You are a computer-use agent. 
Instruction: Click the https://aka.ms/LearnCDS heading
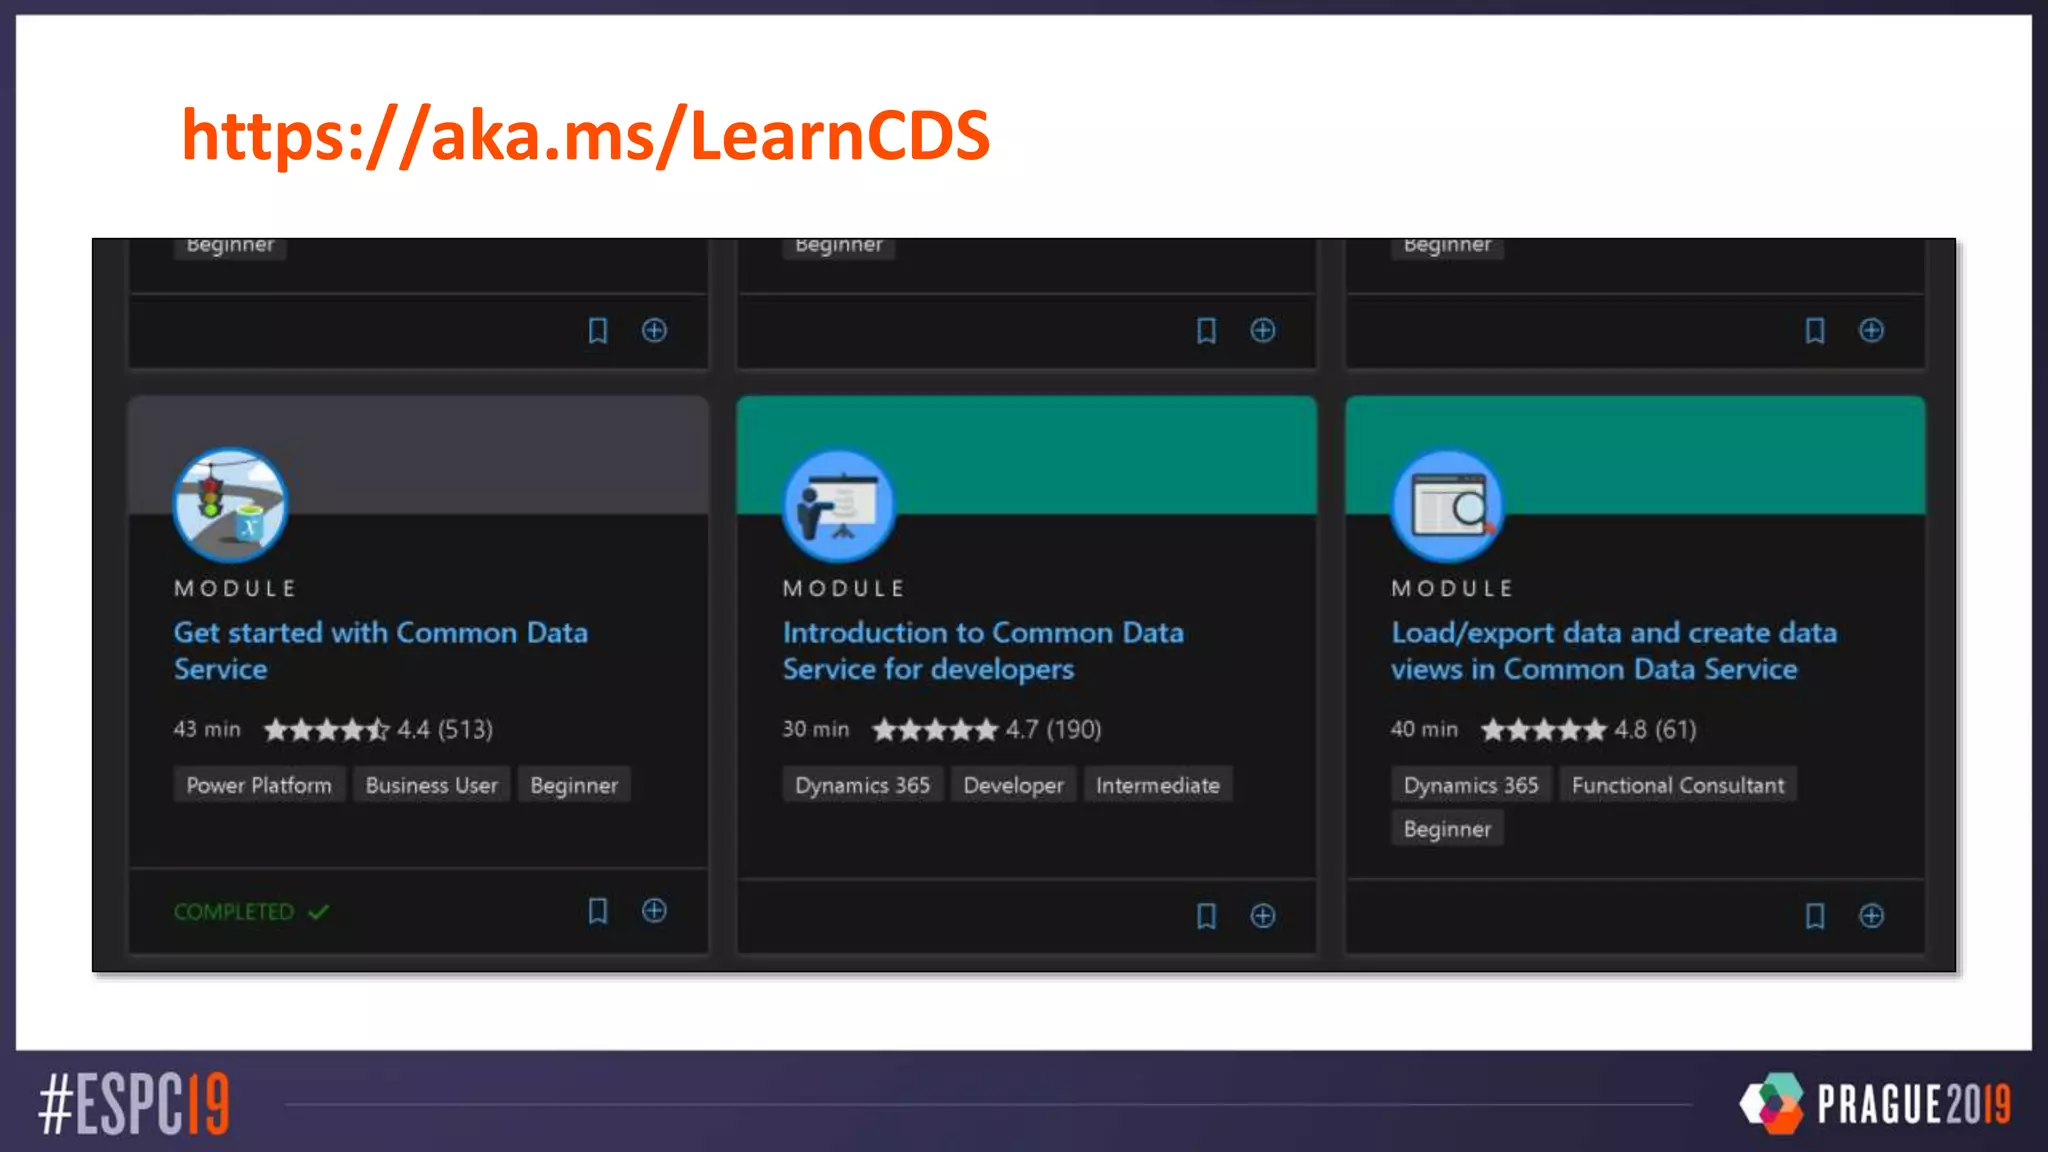[x=585, y=134]
